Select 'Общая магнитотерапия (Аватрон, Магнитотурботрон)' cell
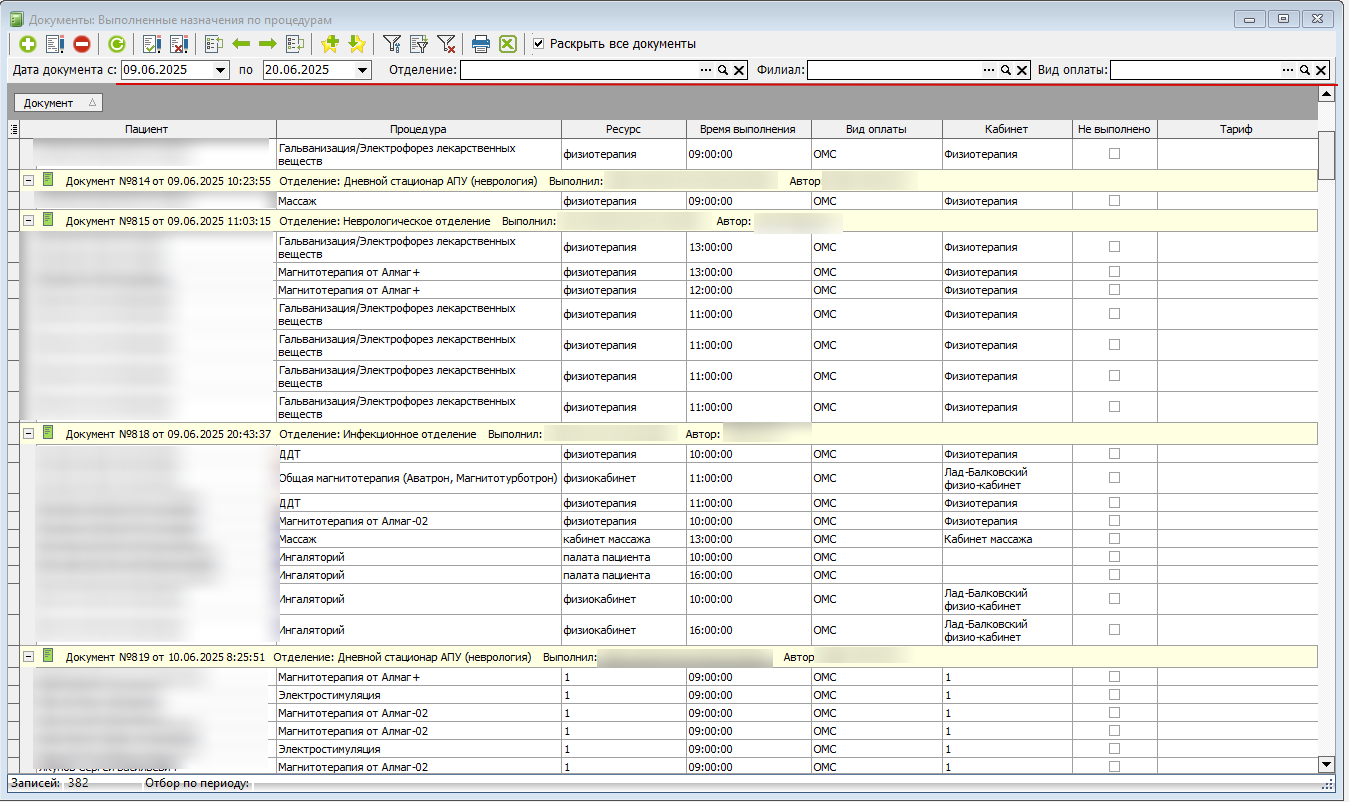 tap(418, 478)
